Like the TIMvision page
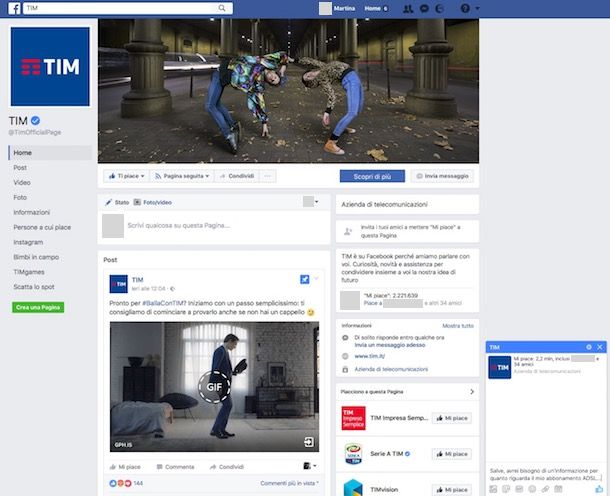 [452, 490]
